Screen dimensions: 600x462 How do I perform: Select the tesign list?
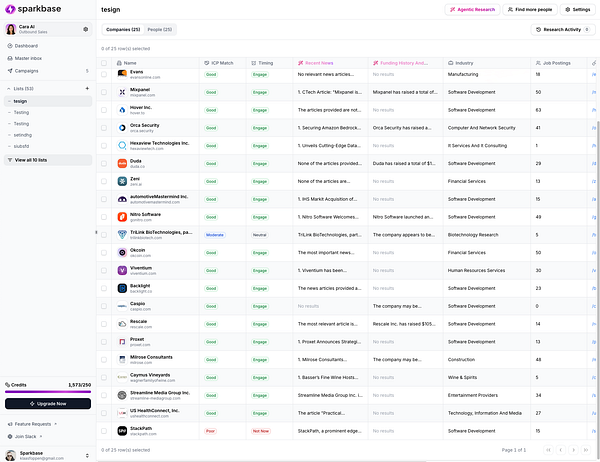[48, 101]
